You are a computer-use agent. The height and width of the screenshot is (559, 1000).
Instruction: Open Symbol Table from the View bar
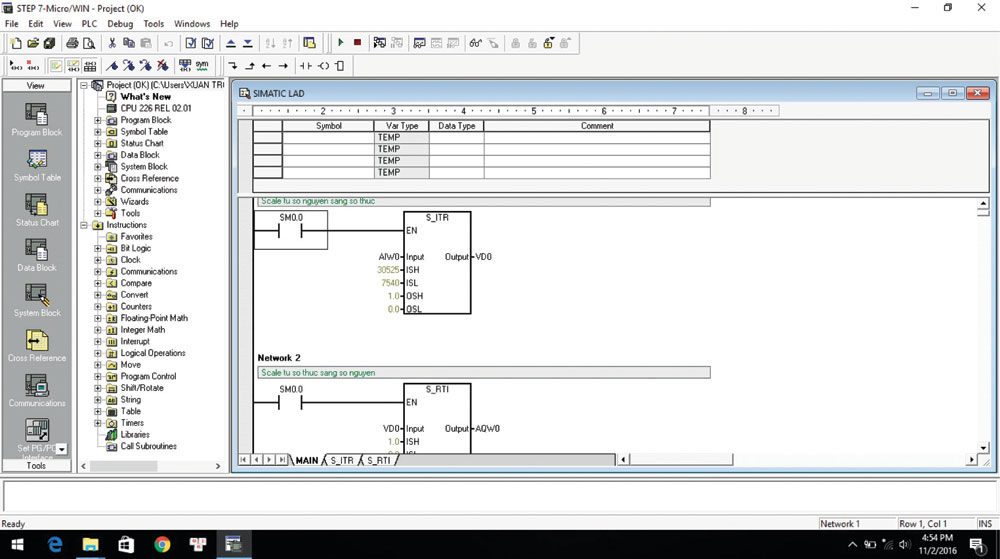pyautogui.click(x=36, y=166)
